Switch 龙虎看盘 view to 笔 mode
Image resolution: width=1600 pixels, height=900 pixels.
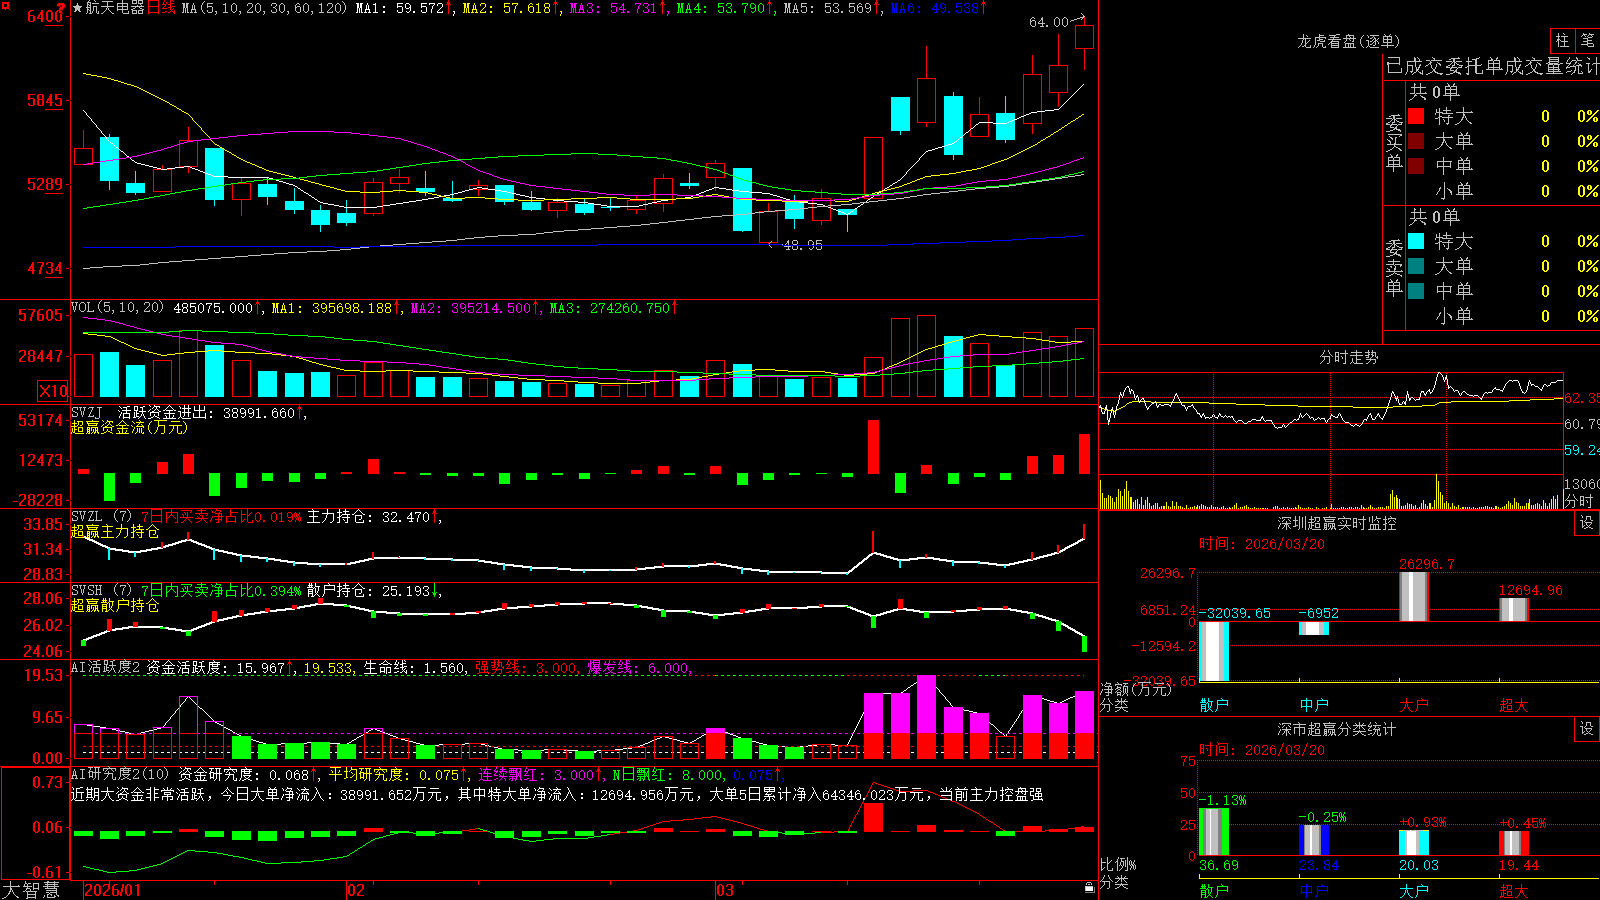pyautogui.click(x=1587, y=40)
